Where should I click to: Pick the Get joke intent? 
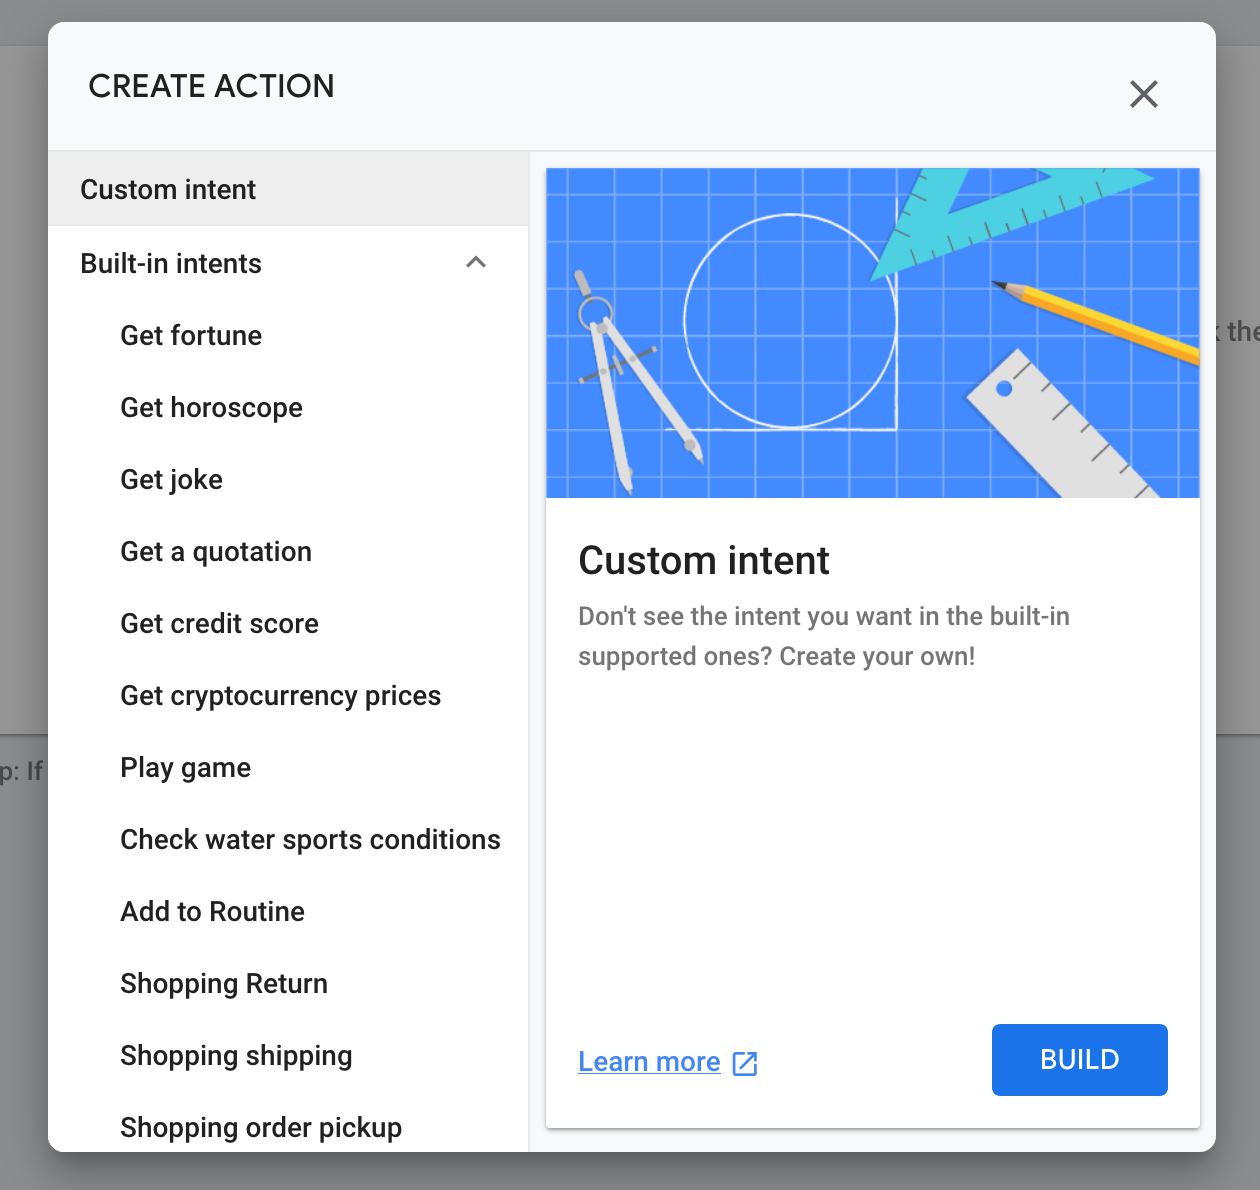point(288,480)
